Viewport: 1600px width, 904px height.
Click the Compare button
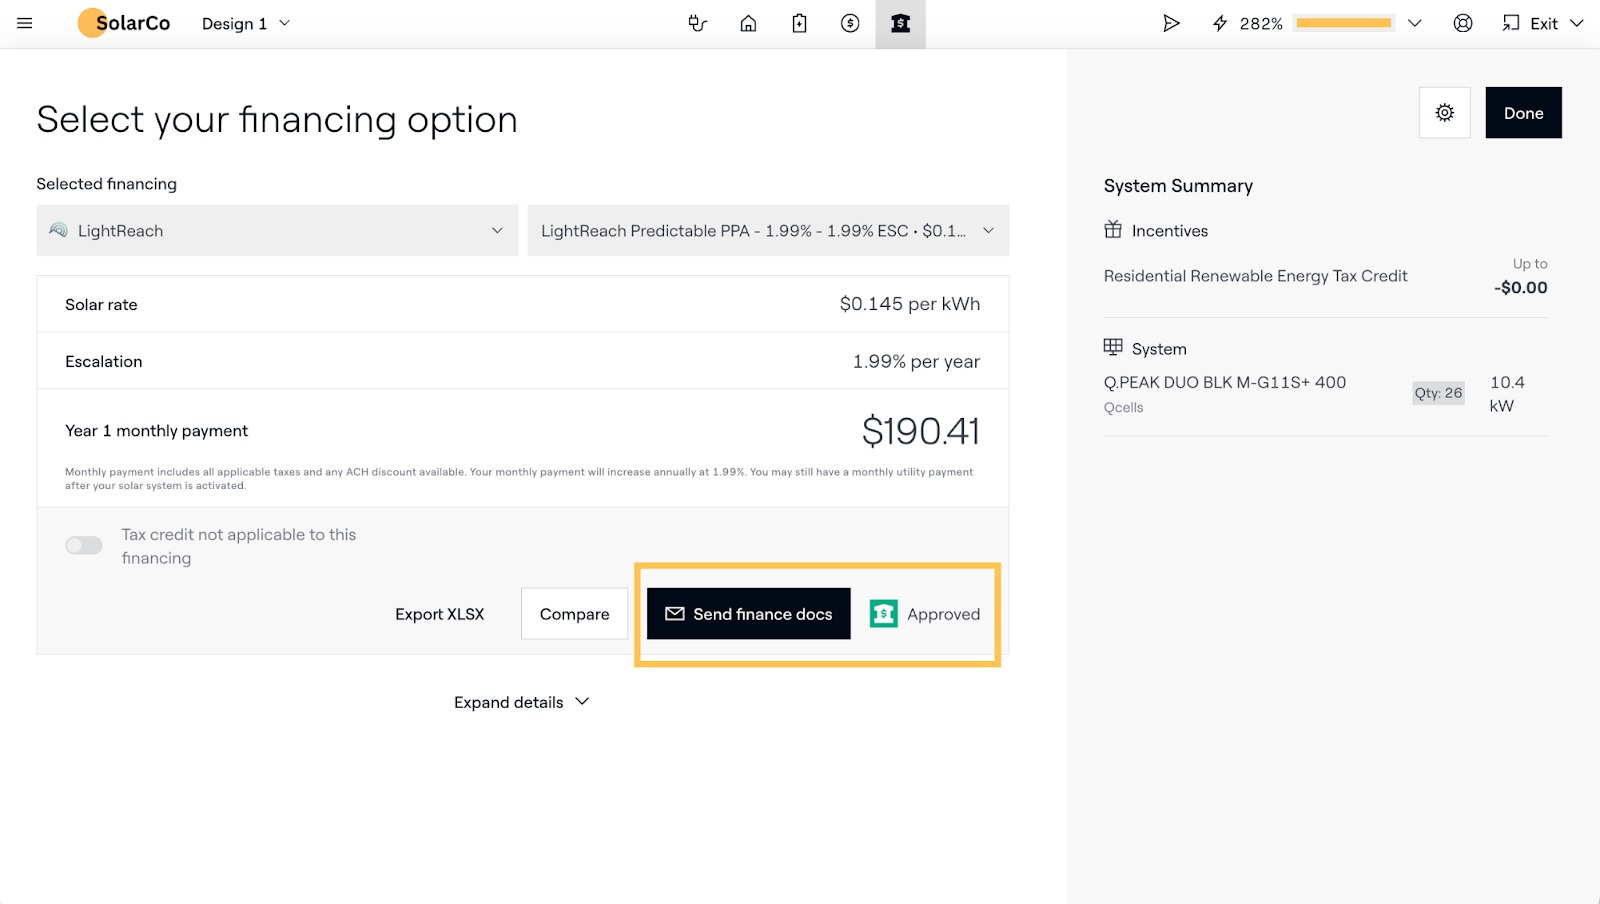click(574, 614)
